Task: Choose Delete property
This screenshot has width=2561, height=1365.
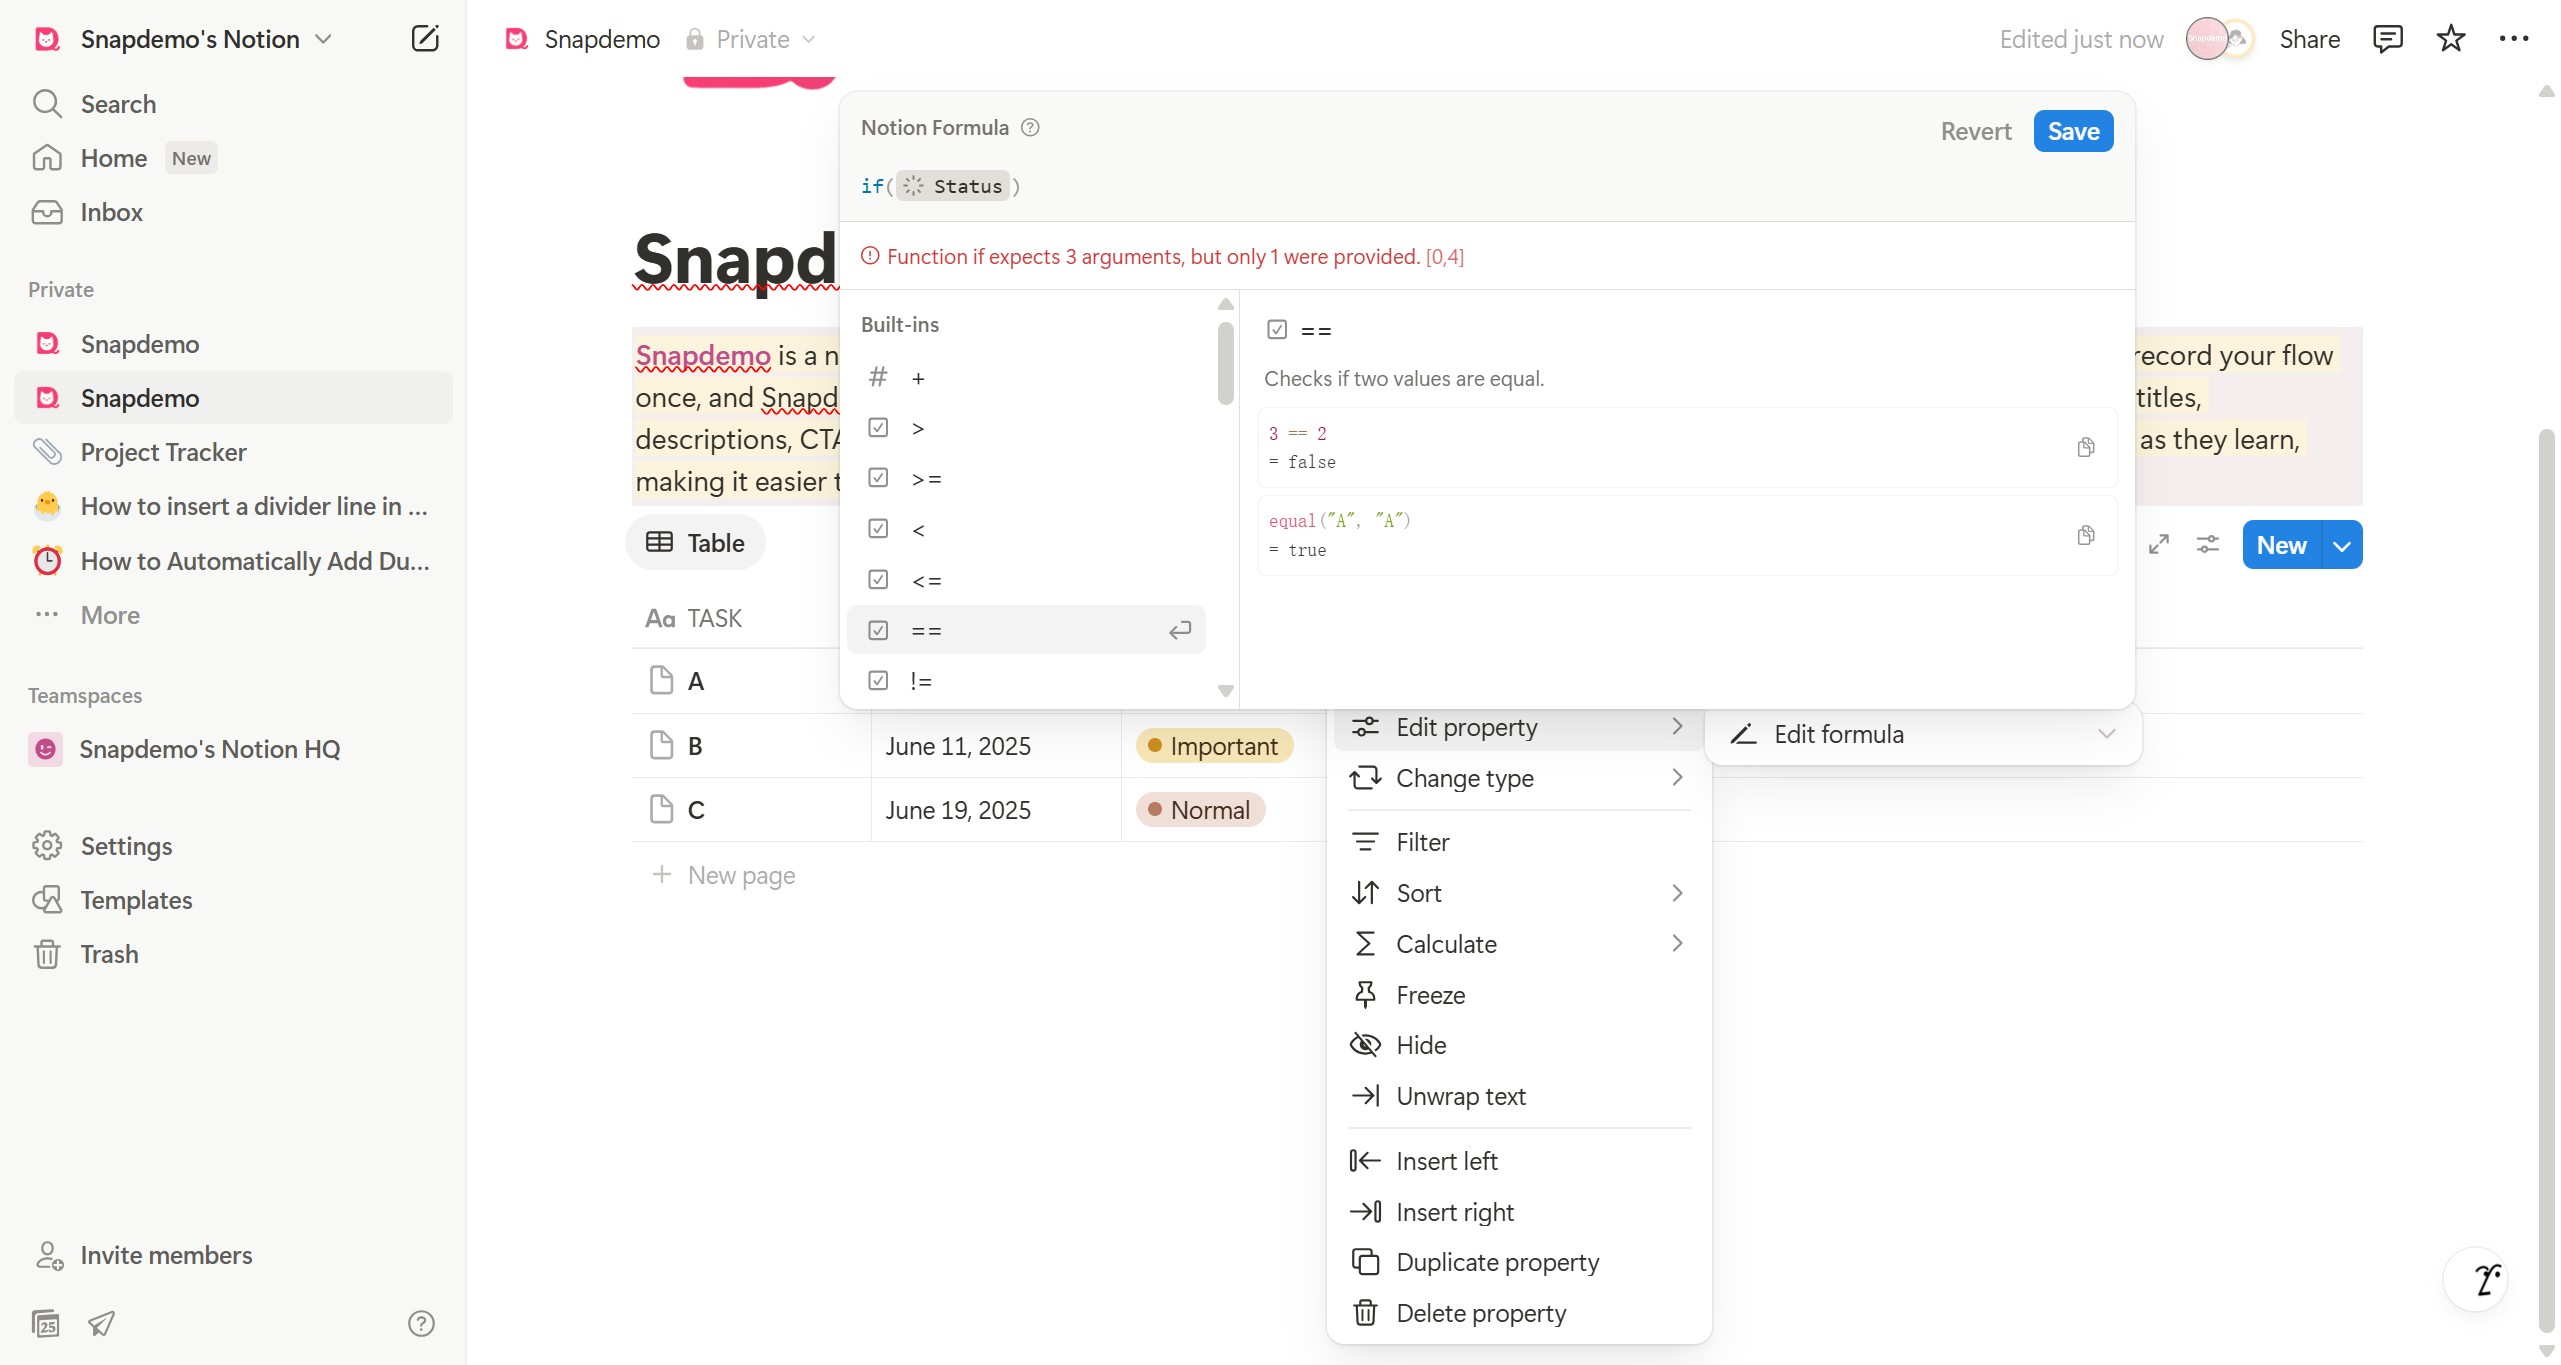Action: (x=1517, y=1313)
